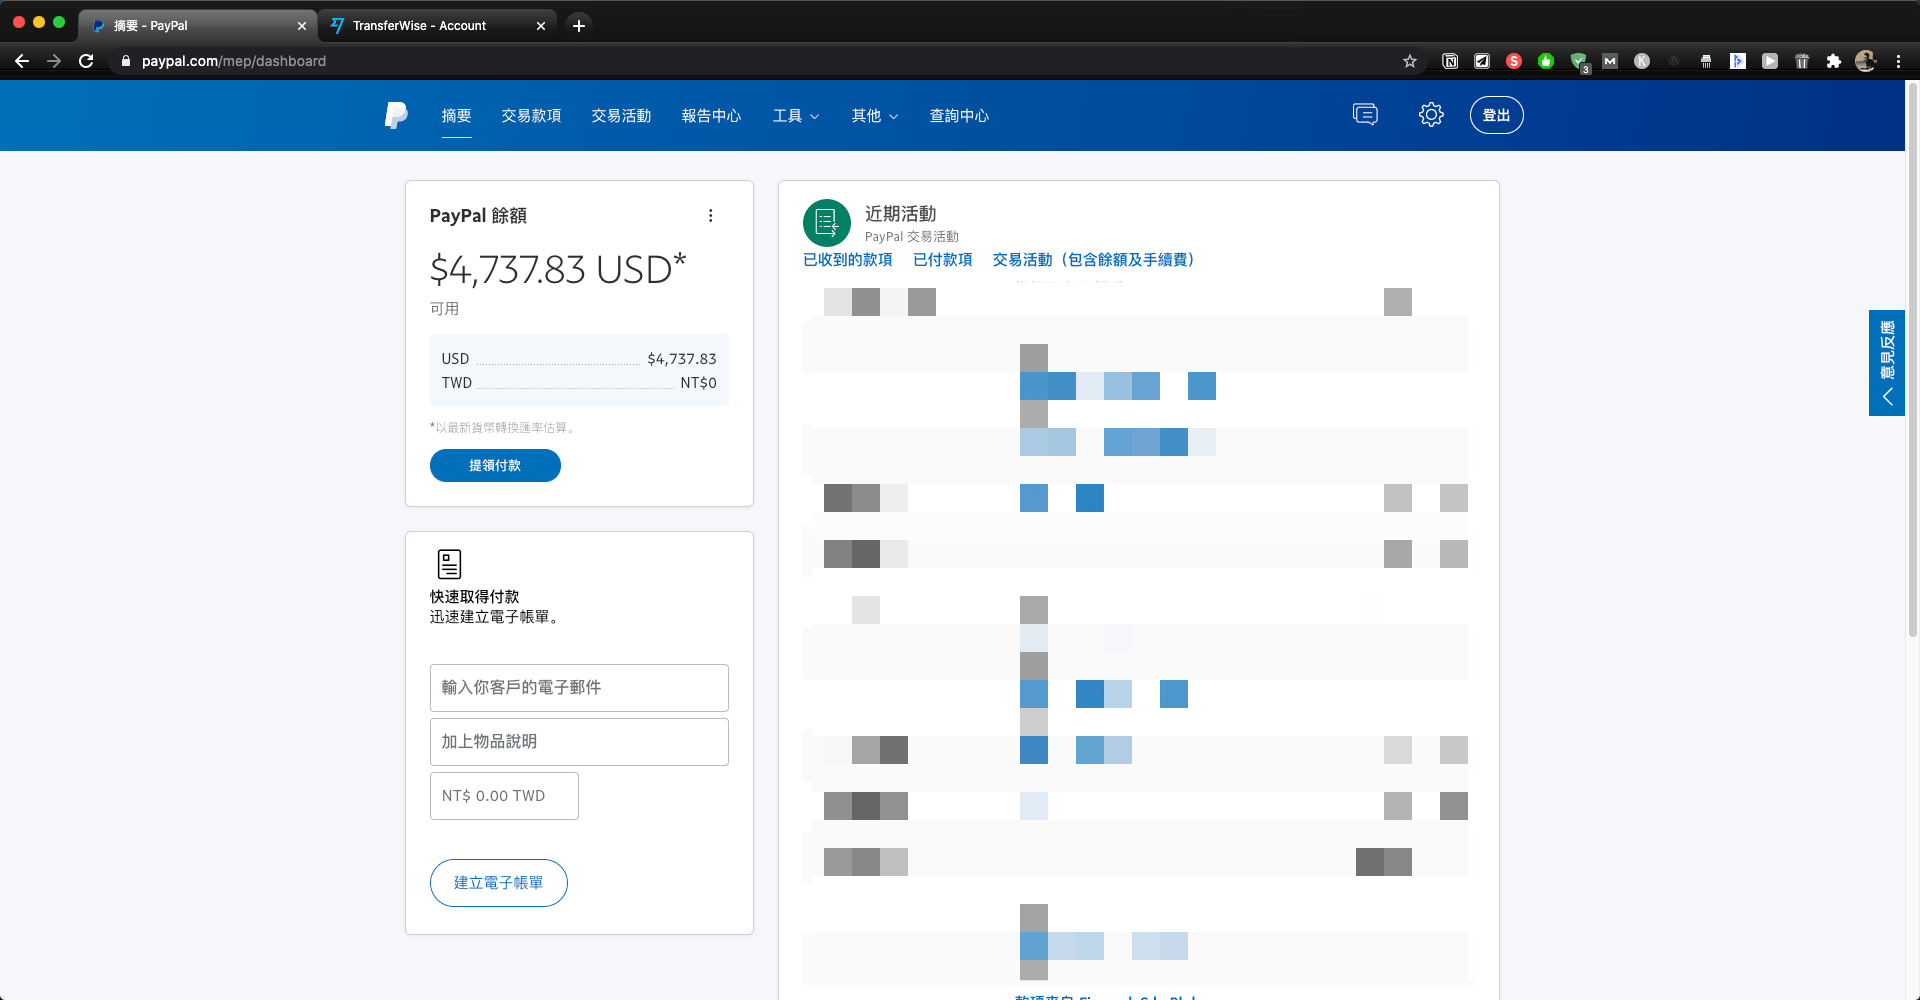The width and height of the screenshot is (1920, 1000).
Task: Open the Extensions puzzle icon
Action: tap(1834, 61)
